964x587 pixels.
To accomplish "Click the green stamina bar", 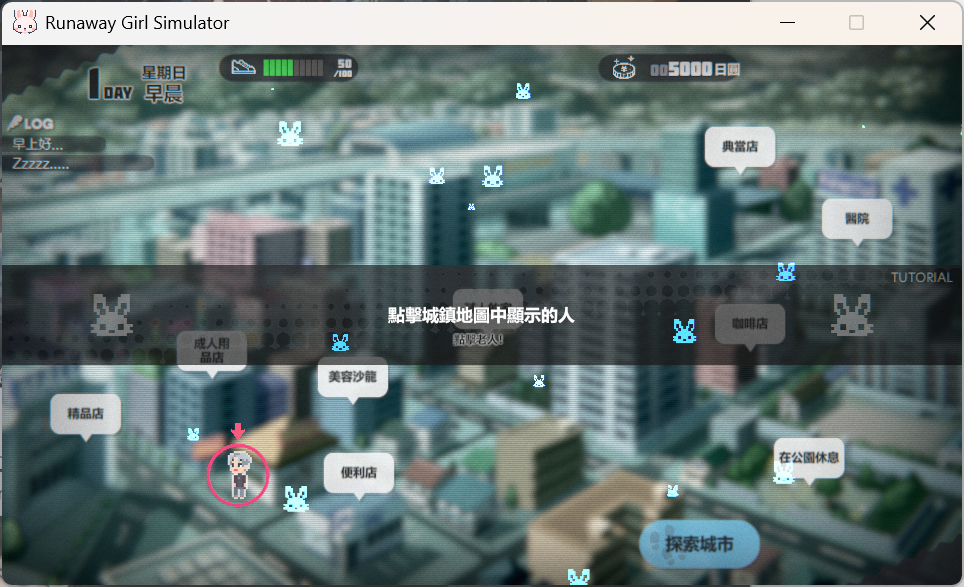I will 293,68.
